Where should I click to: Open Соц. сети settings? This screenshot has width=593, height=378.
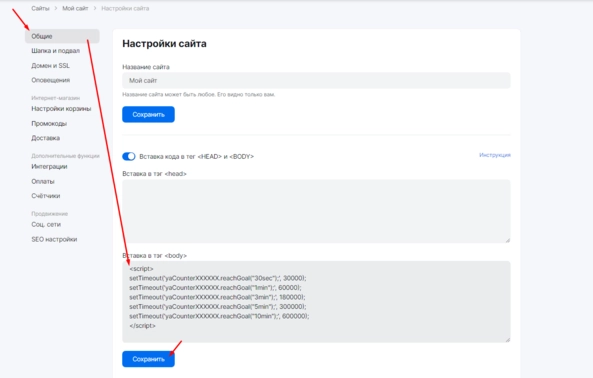(x=46, y=225)
